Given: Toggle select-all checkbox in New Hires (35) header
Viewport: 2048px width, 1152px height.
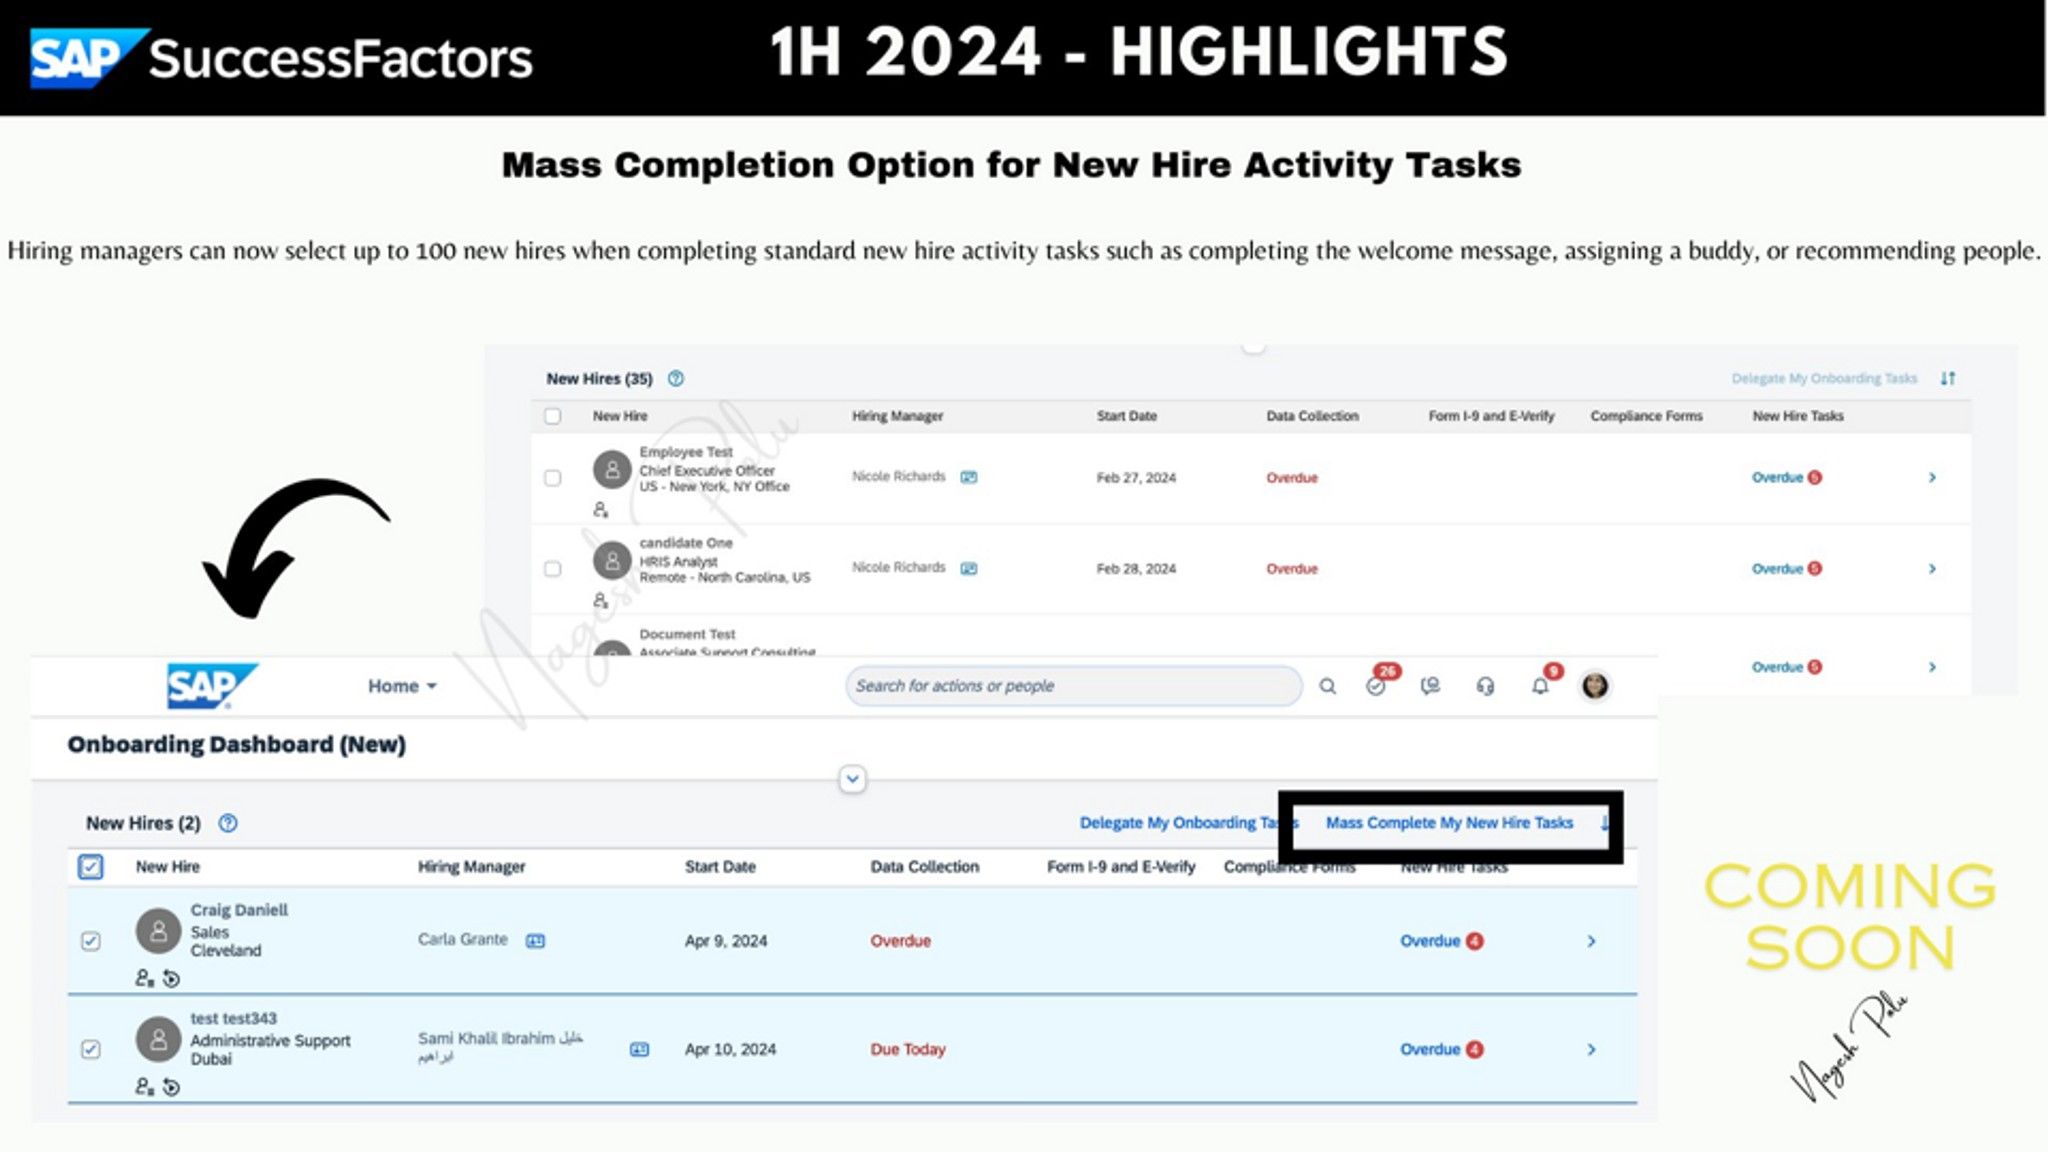Looking at the screenshot, I should click(552, 416).
